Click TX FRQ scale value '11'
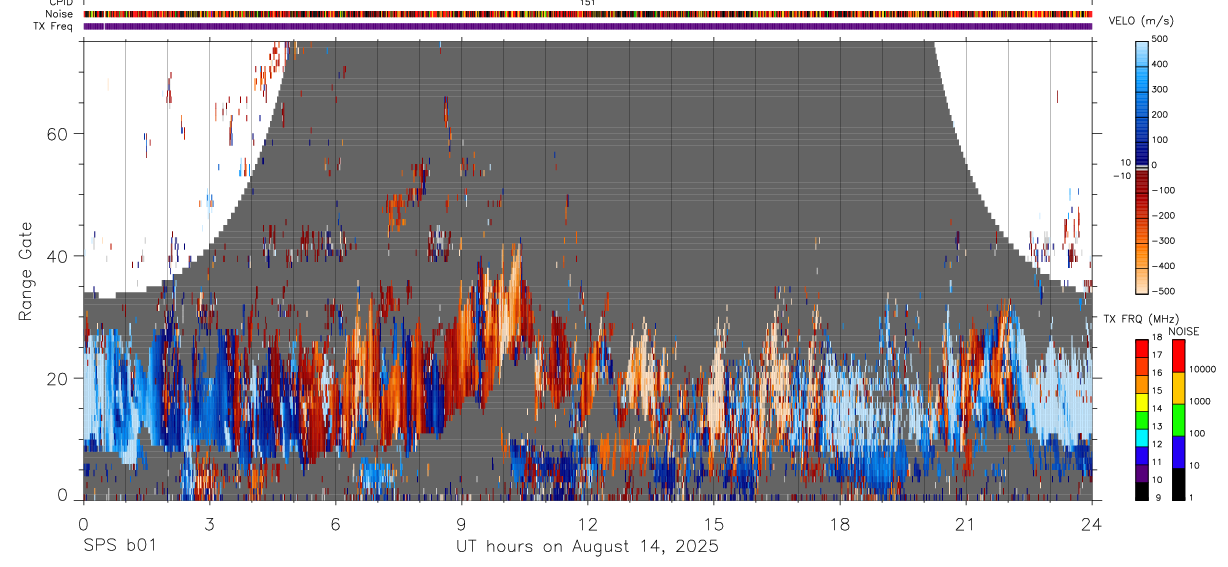The width and height of the screenshot is (1228, 567). coord(1157,461)
